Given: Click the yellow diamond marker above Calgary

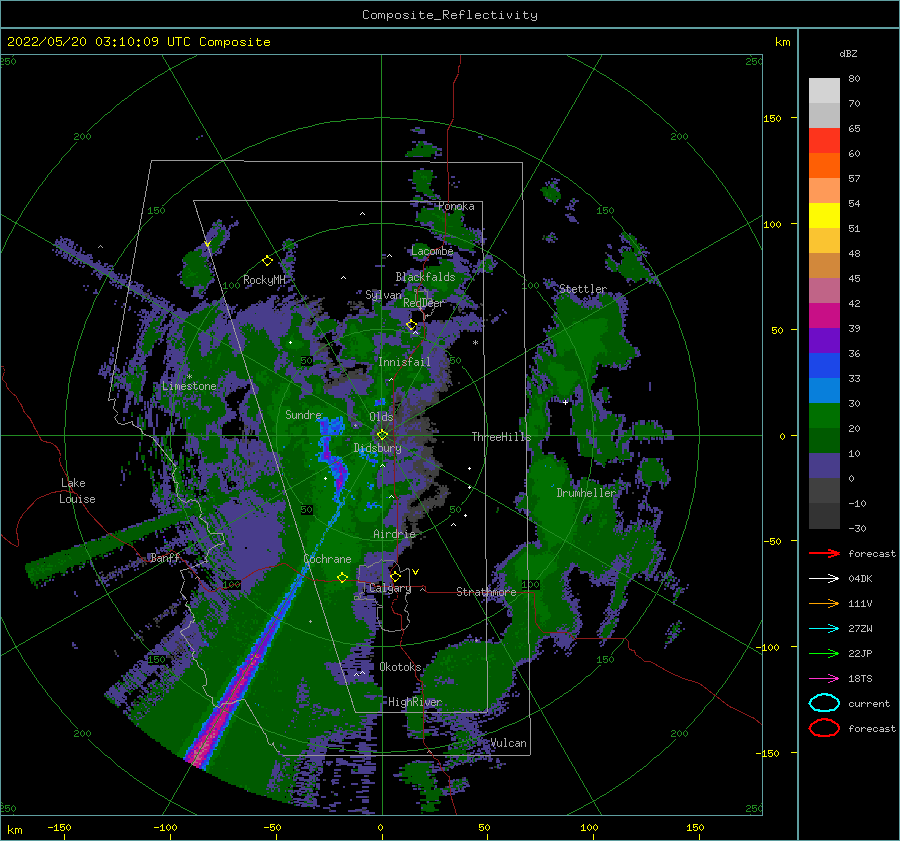Looking at the screenshot, I should (395, 576).
